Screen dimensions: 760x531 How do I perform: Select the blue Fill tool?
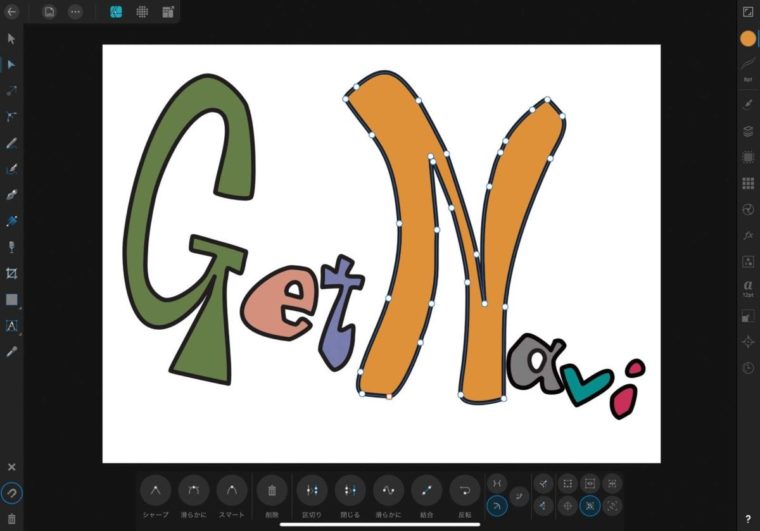point(12,221)
